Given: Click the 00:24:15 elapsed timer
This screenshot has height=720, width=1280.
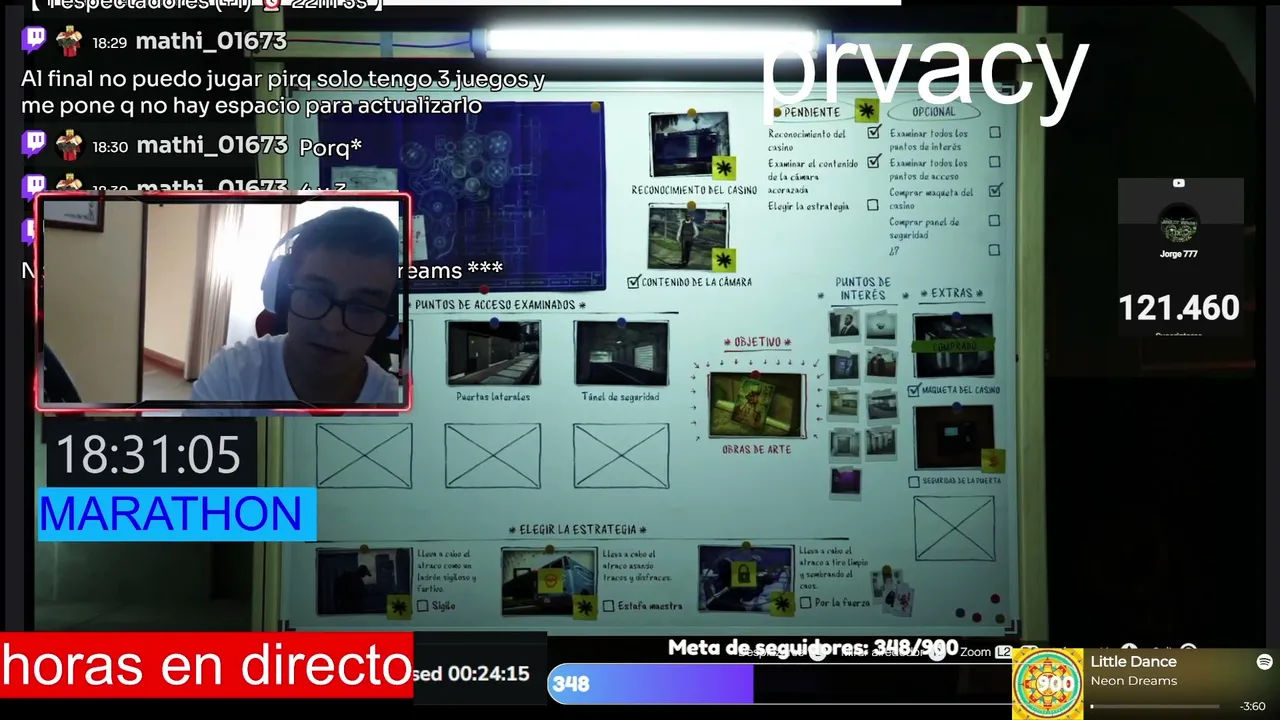Looking at the screenshot, I should (x=488, y=674).
